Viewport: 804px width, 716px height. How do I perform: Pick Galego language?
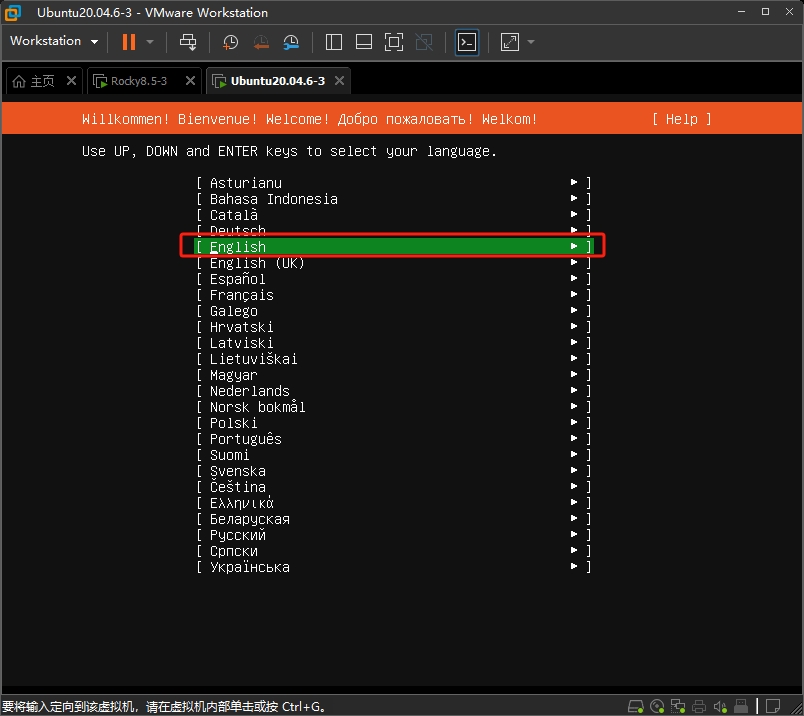(393, 311)
